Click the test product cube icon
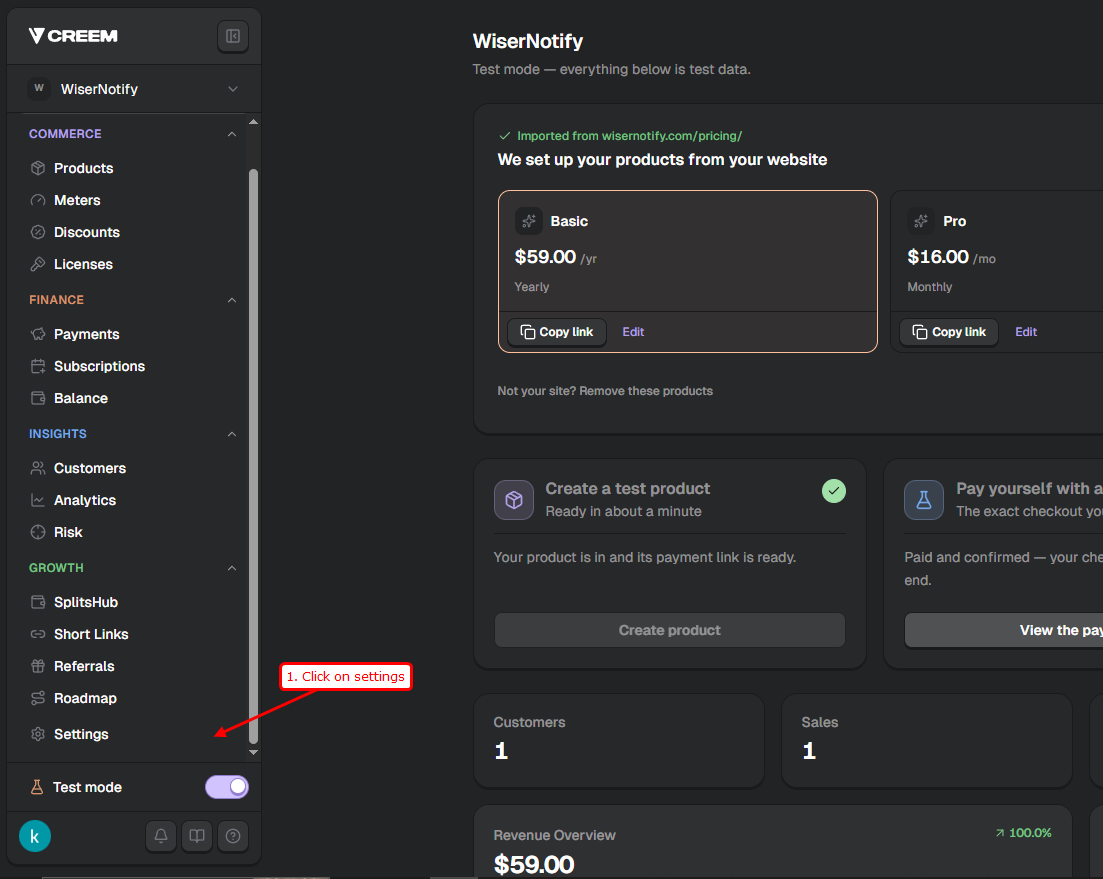The image size is (1103, 879). (514, 500)
